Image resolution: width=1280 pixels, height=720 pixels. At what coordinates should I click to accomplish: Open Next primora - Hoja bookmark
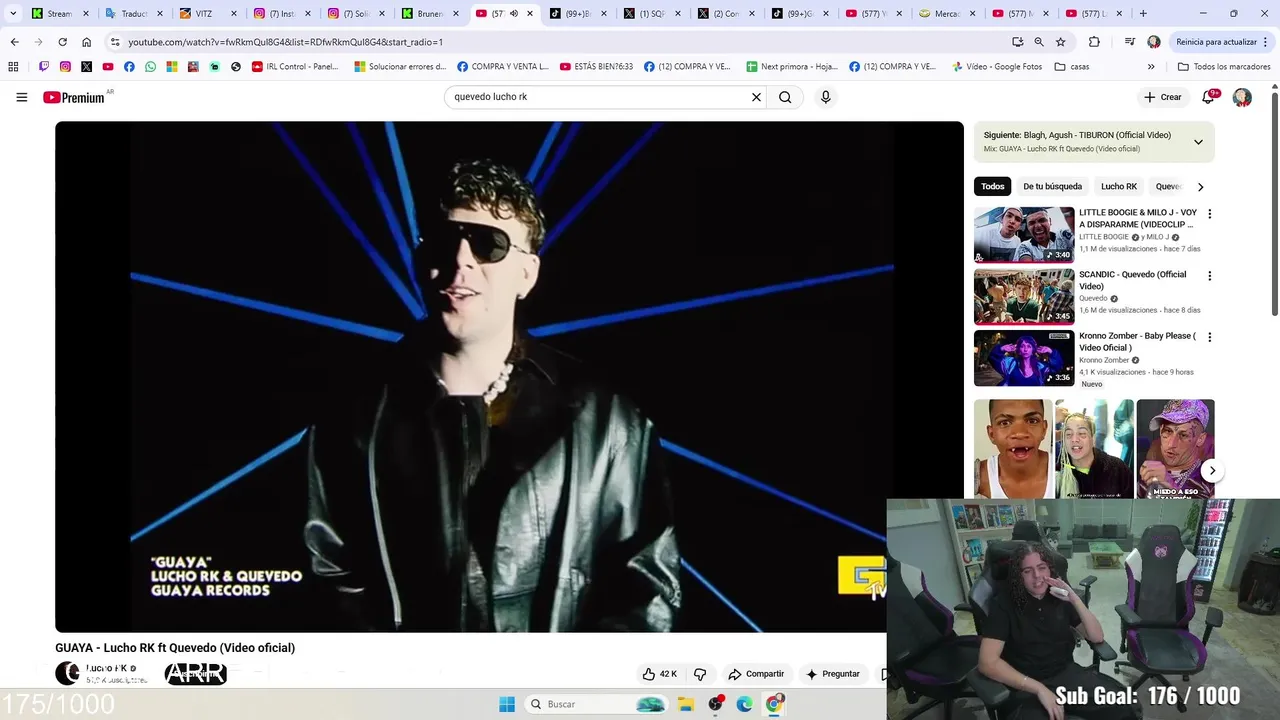[x=792, y=67]
